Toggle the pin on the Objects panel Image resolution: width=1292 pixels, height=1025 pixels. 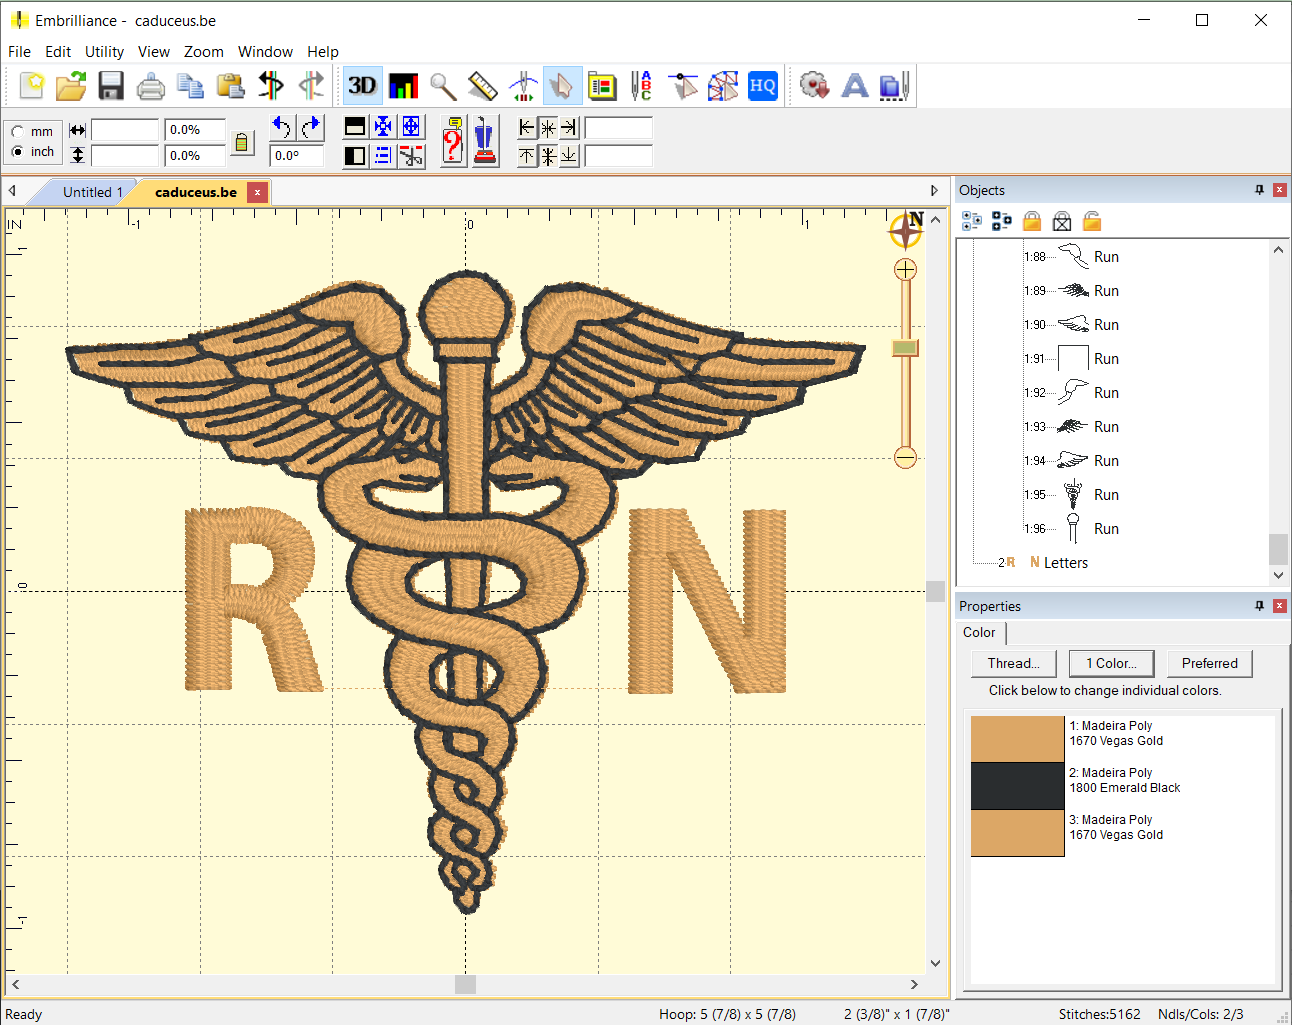coord(1259,190)
